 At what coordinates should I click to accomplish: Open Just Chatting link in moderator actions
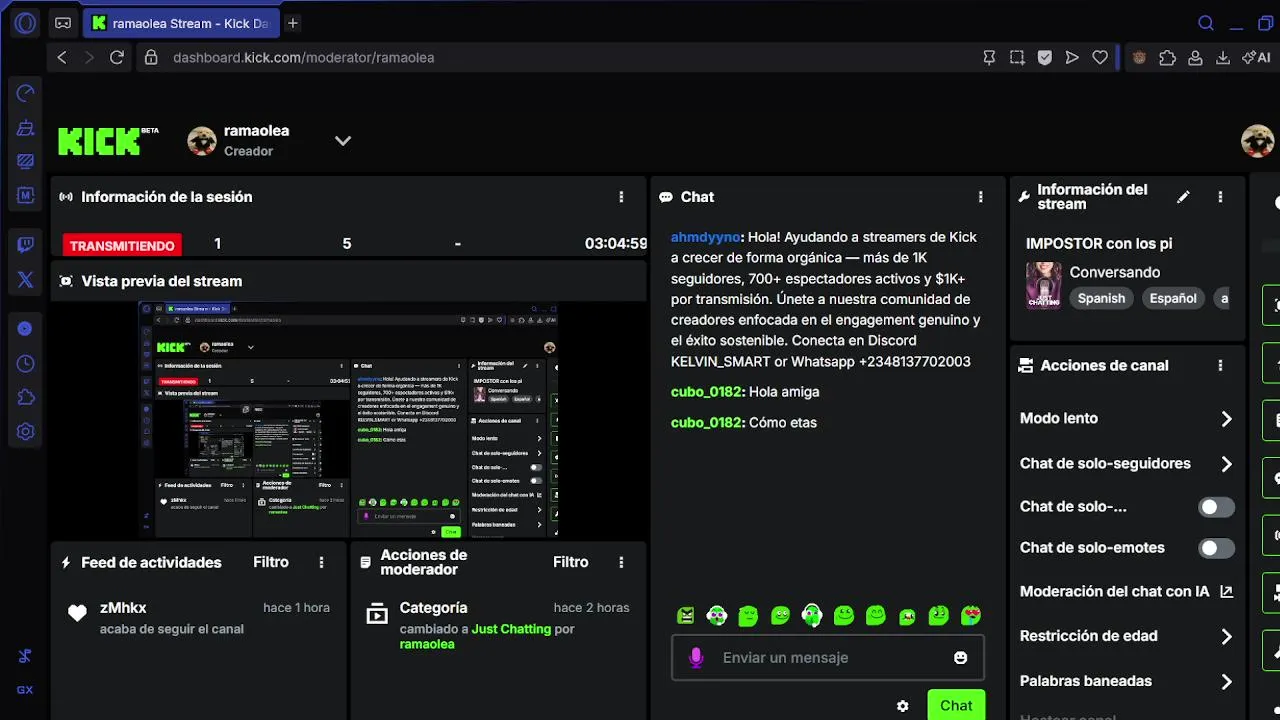[x=511, y=629]
